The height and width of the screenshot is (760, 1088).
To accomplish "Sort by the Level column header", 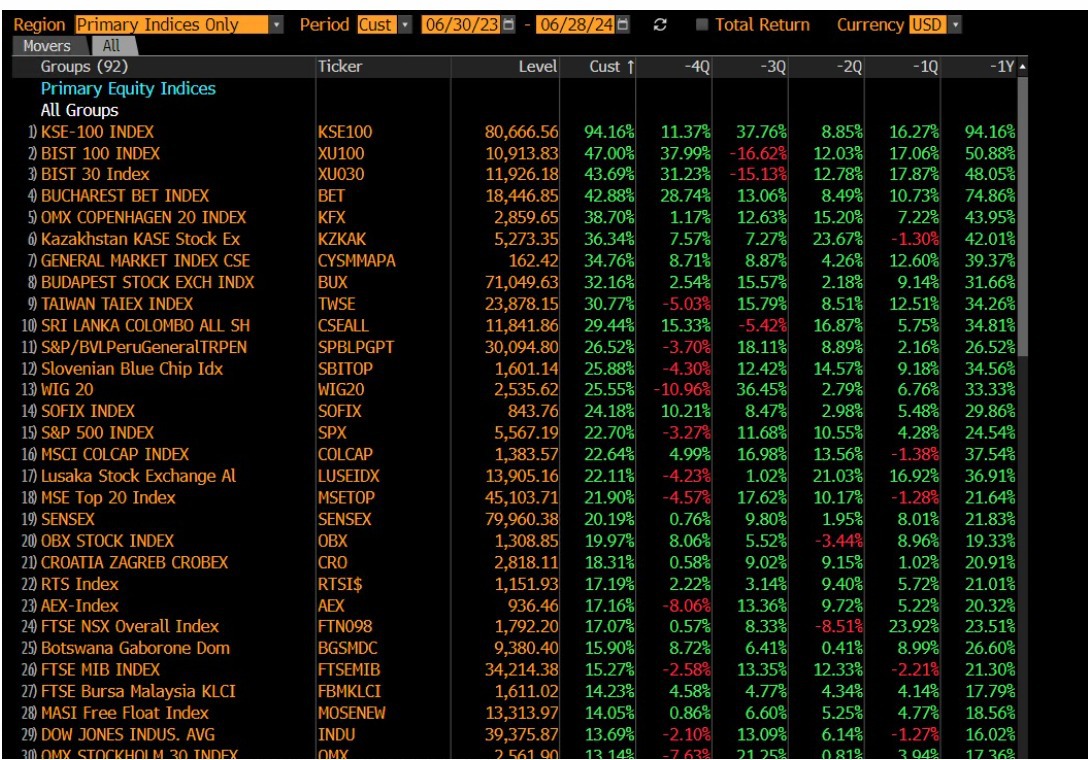I will click(x=506, y=67).
